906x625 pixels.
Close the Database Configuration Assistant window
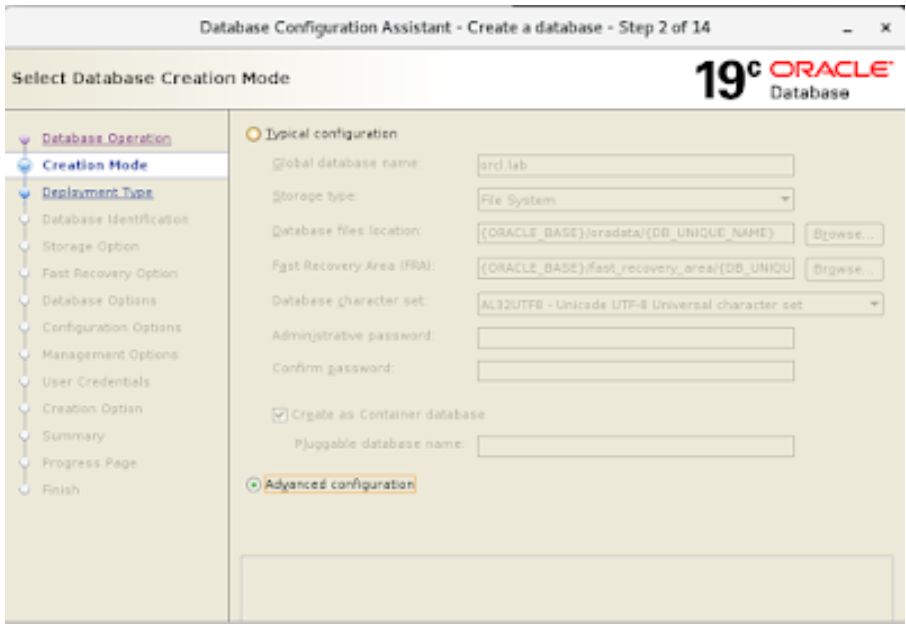(x=885, y=27)
